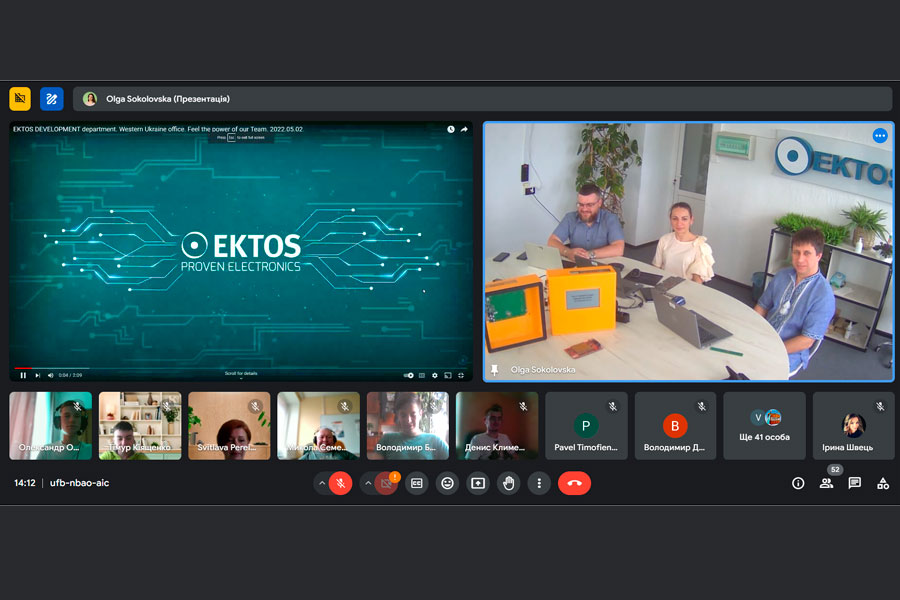
Task: Click the Watch later clock icon
Action: 451,129
